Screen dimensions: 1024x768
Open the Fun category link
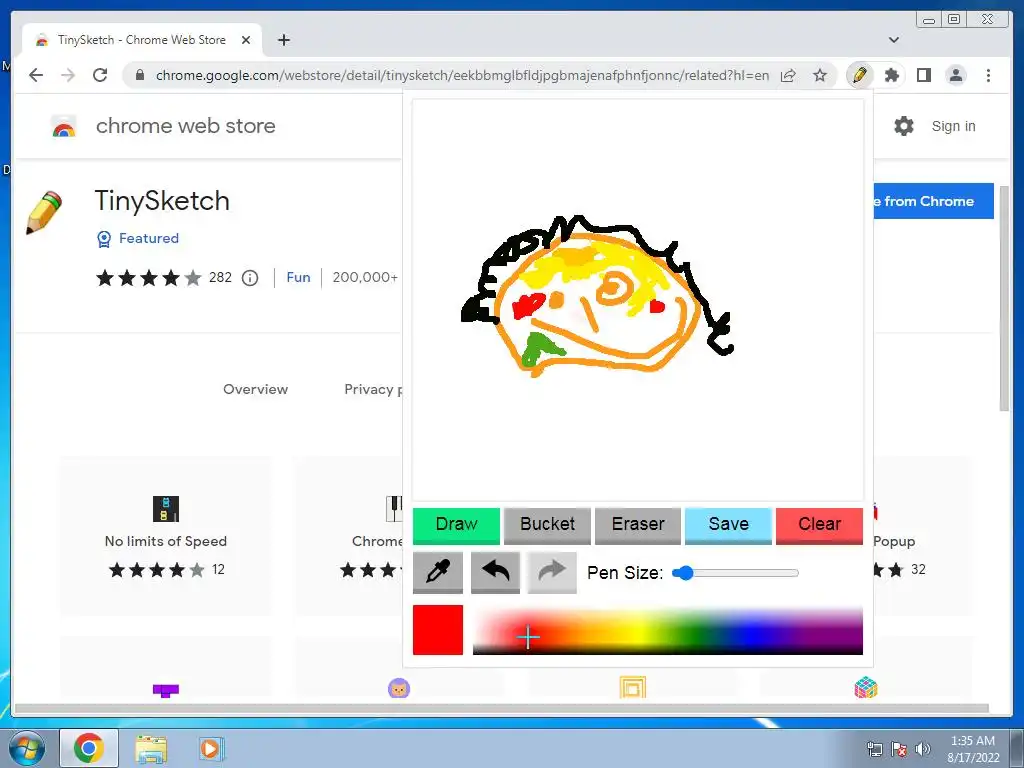[x=298, y=278]
